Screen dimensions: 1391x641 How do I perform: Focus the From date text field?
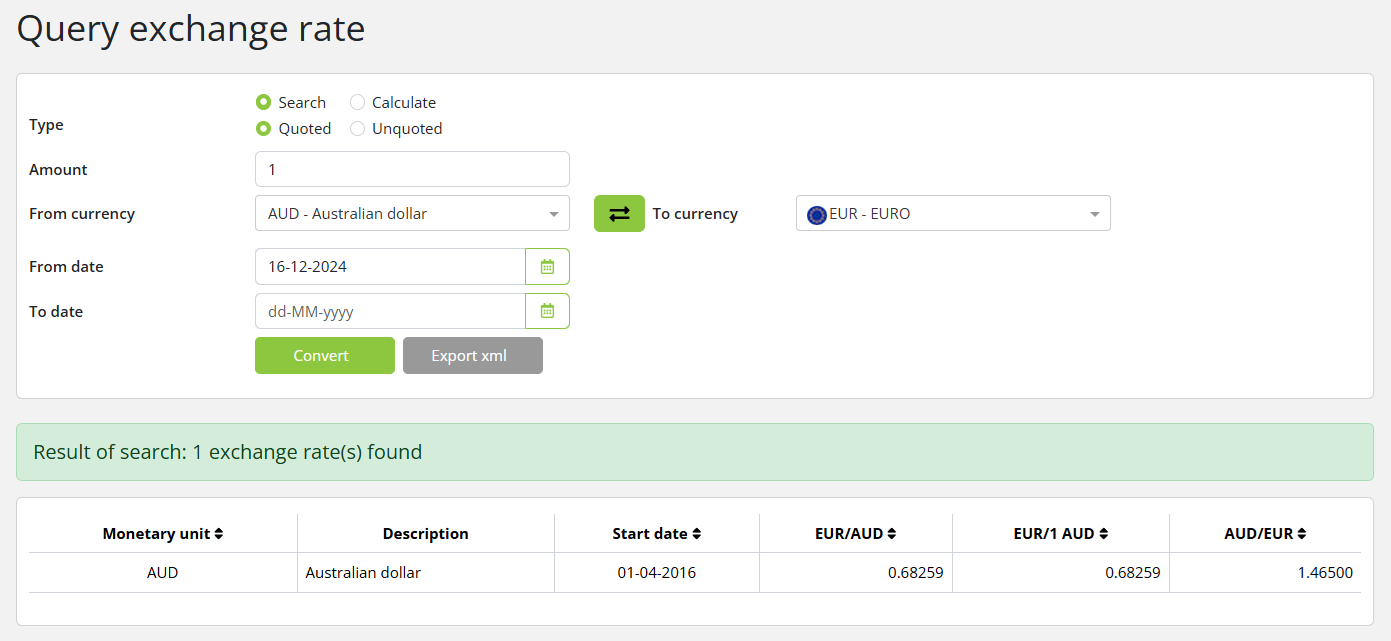390,267
